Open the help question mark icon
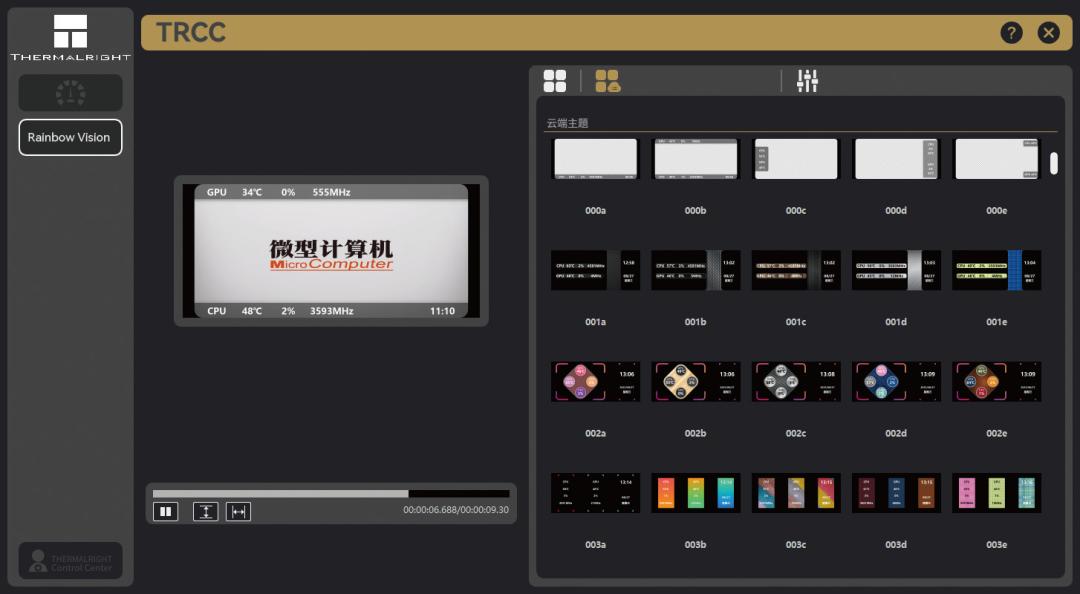This screenshot has height=594, width=1080. point(1011,32)
